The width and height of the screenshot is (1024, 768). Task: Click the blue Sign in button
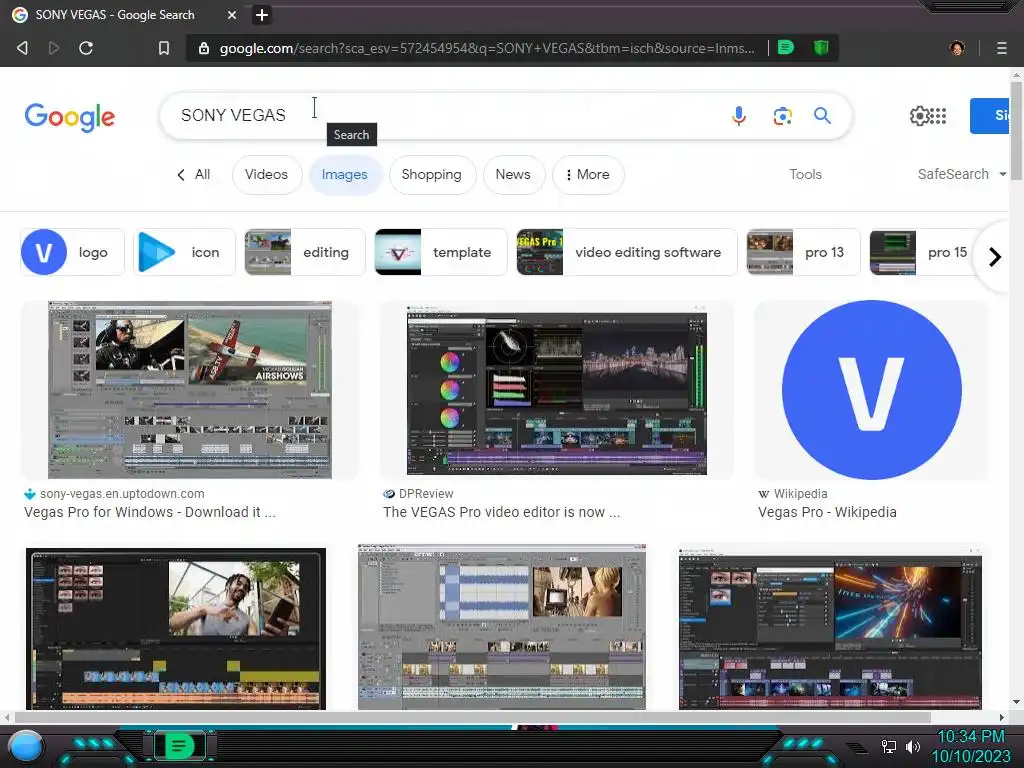click(990, 116)
